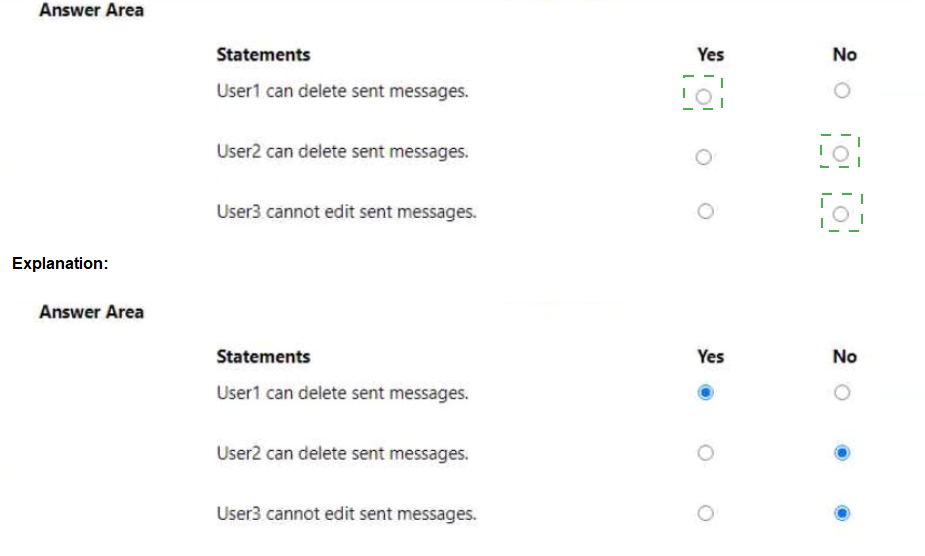925x556 pixels.
Task: Select No for User3 in upper answer area
Action: 841,214
